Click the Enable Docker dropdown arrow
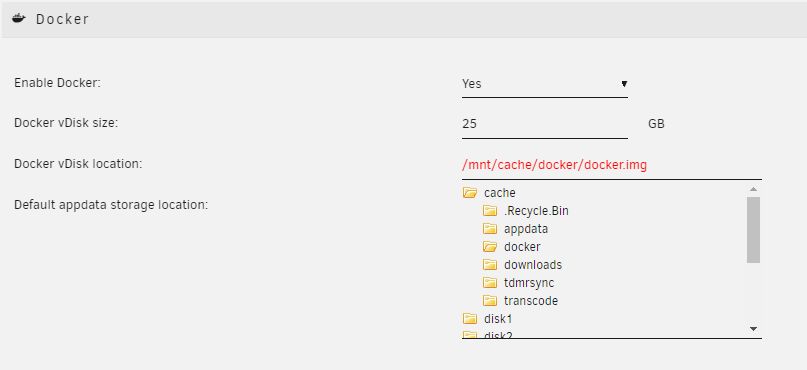 tap(624, 84)
